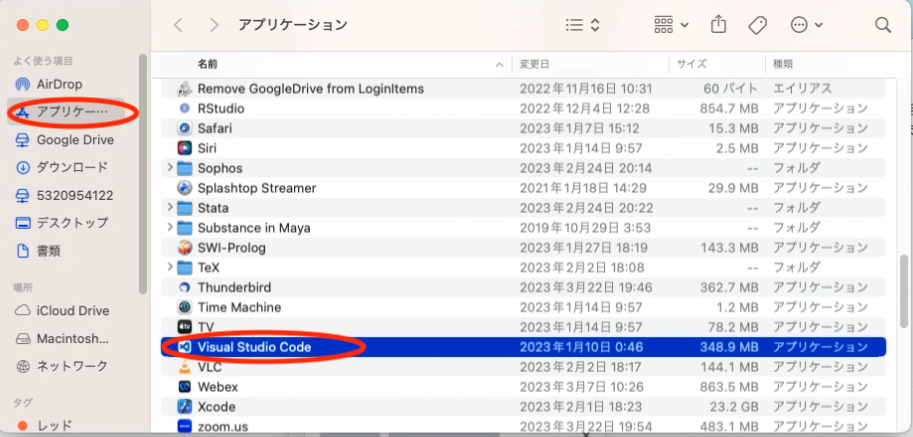
Task: Expand the TeX folder disclosure triangle
Action: [169, 268]
